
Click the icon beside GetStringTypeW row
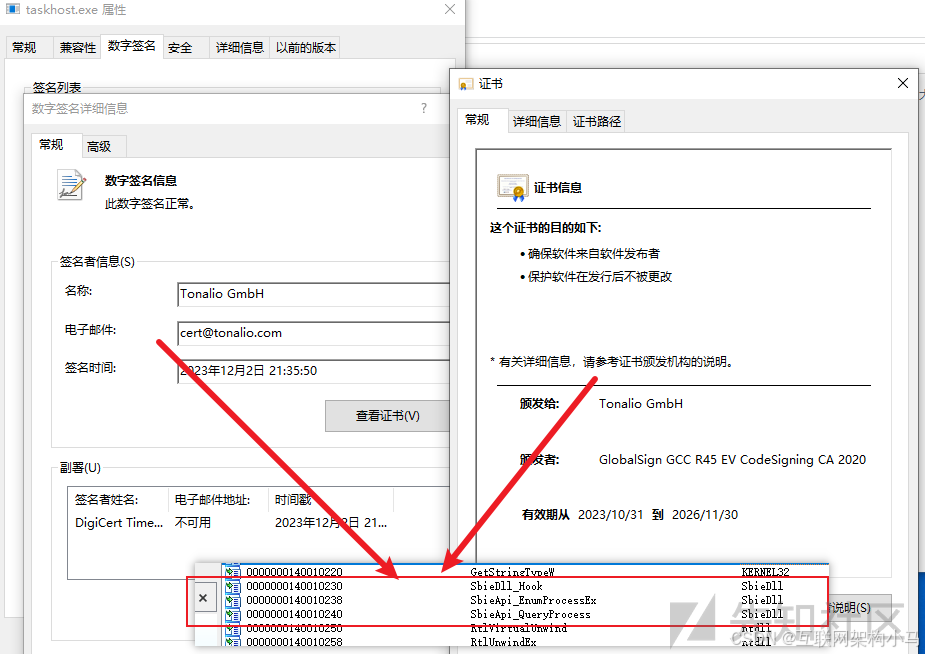click(x=233, y=571)
